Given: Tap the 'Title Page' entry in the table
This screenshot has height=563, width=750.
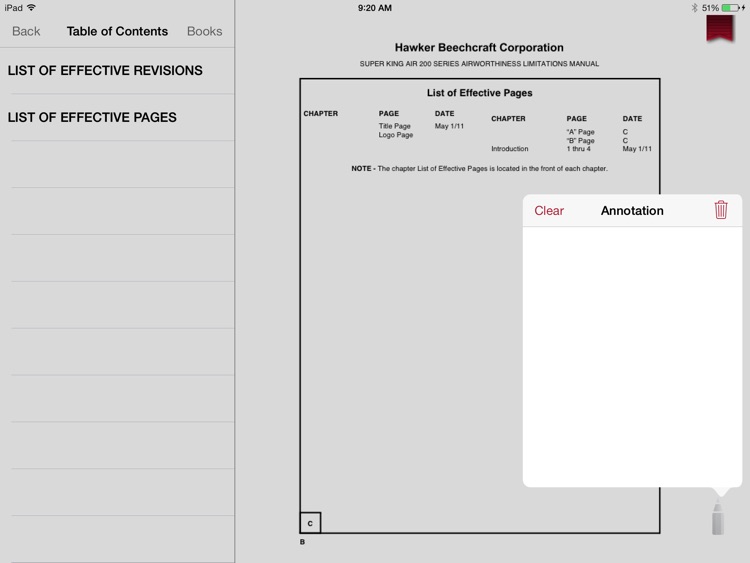Looking at the screenshot, I should point(395,126).
